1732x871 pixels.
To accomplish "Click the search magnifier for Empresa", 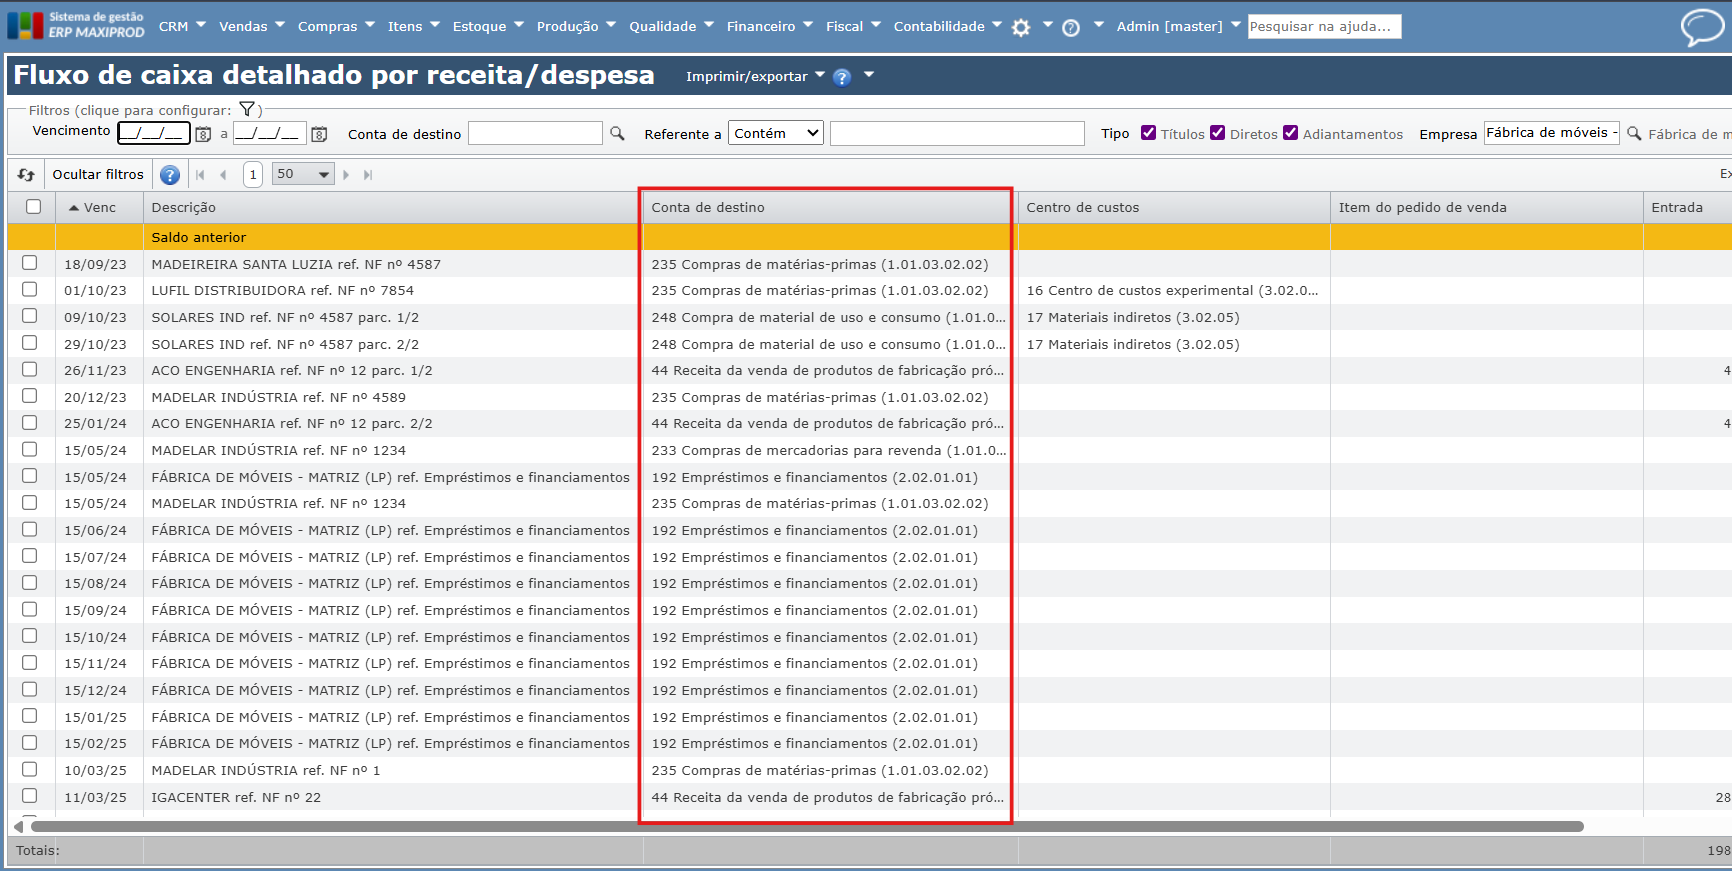I will (x=1634, y=133).
